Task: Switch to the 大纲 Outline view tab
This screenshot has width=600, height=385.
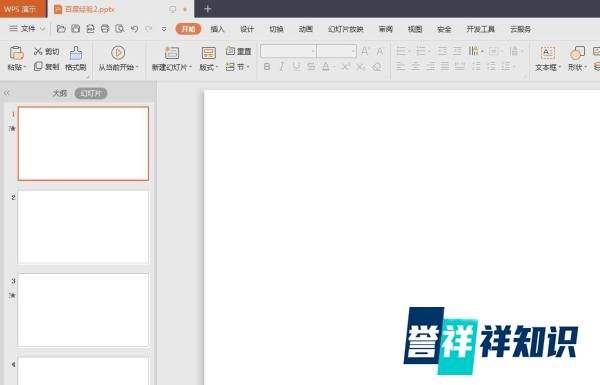Action: pos(59,93)
